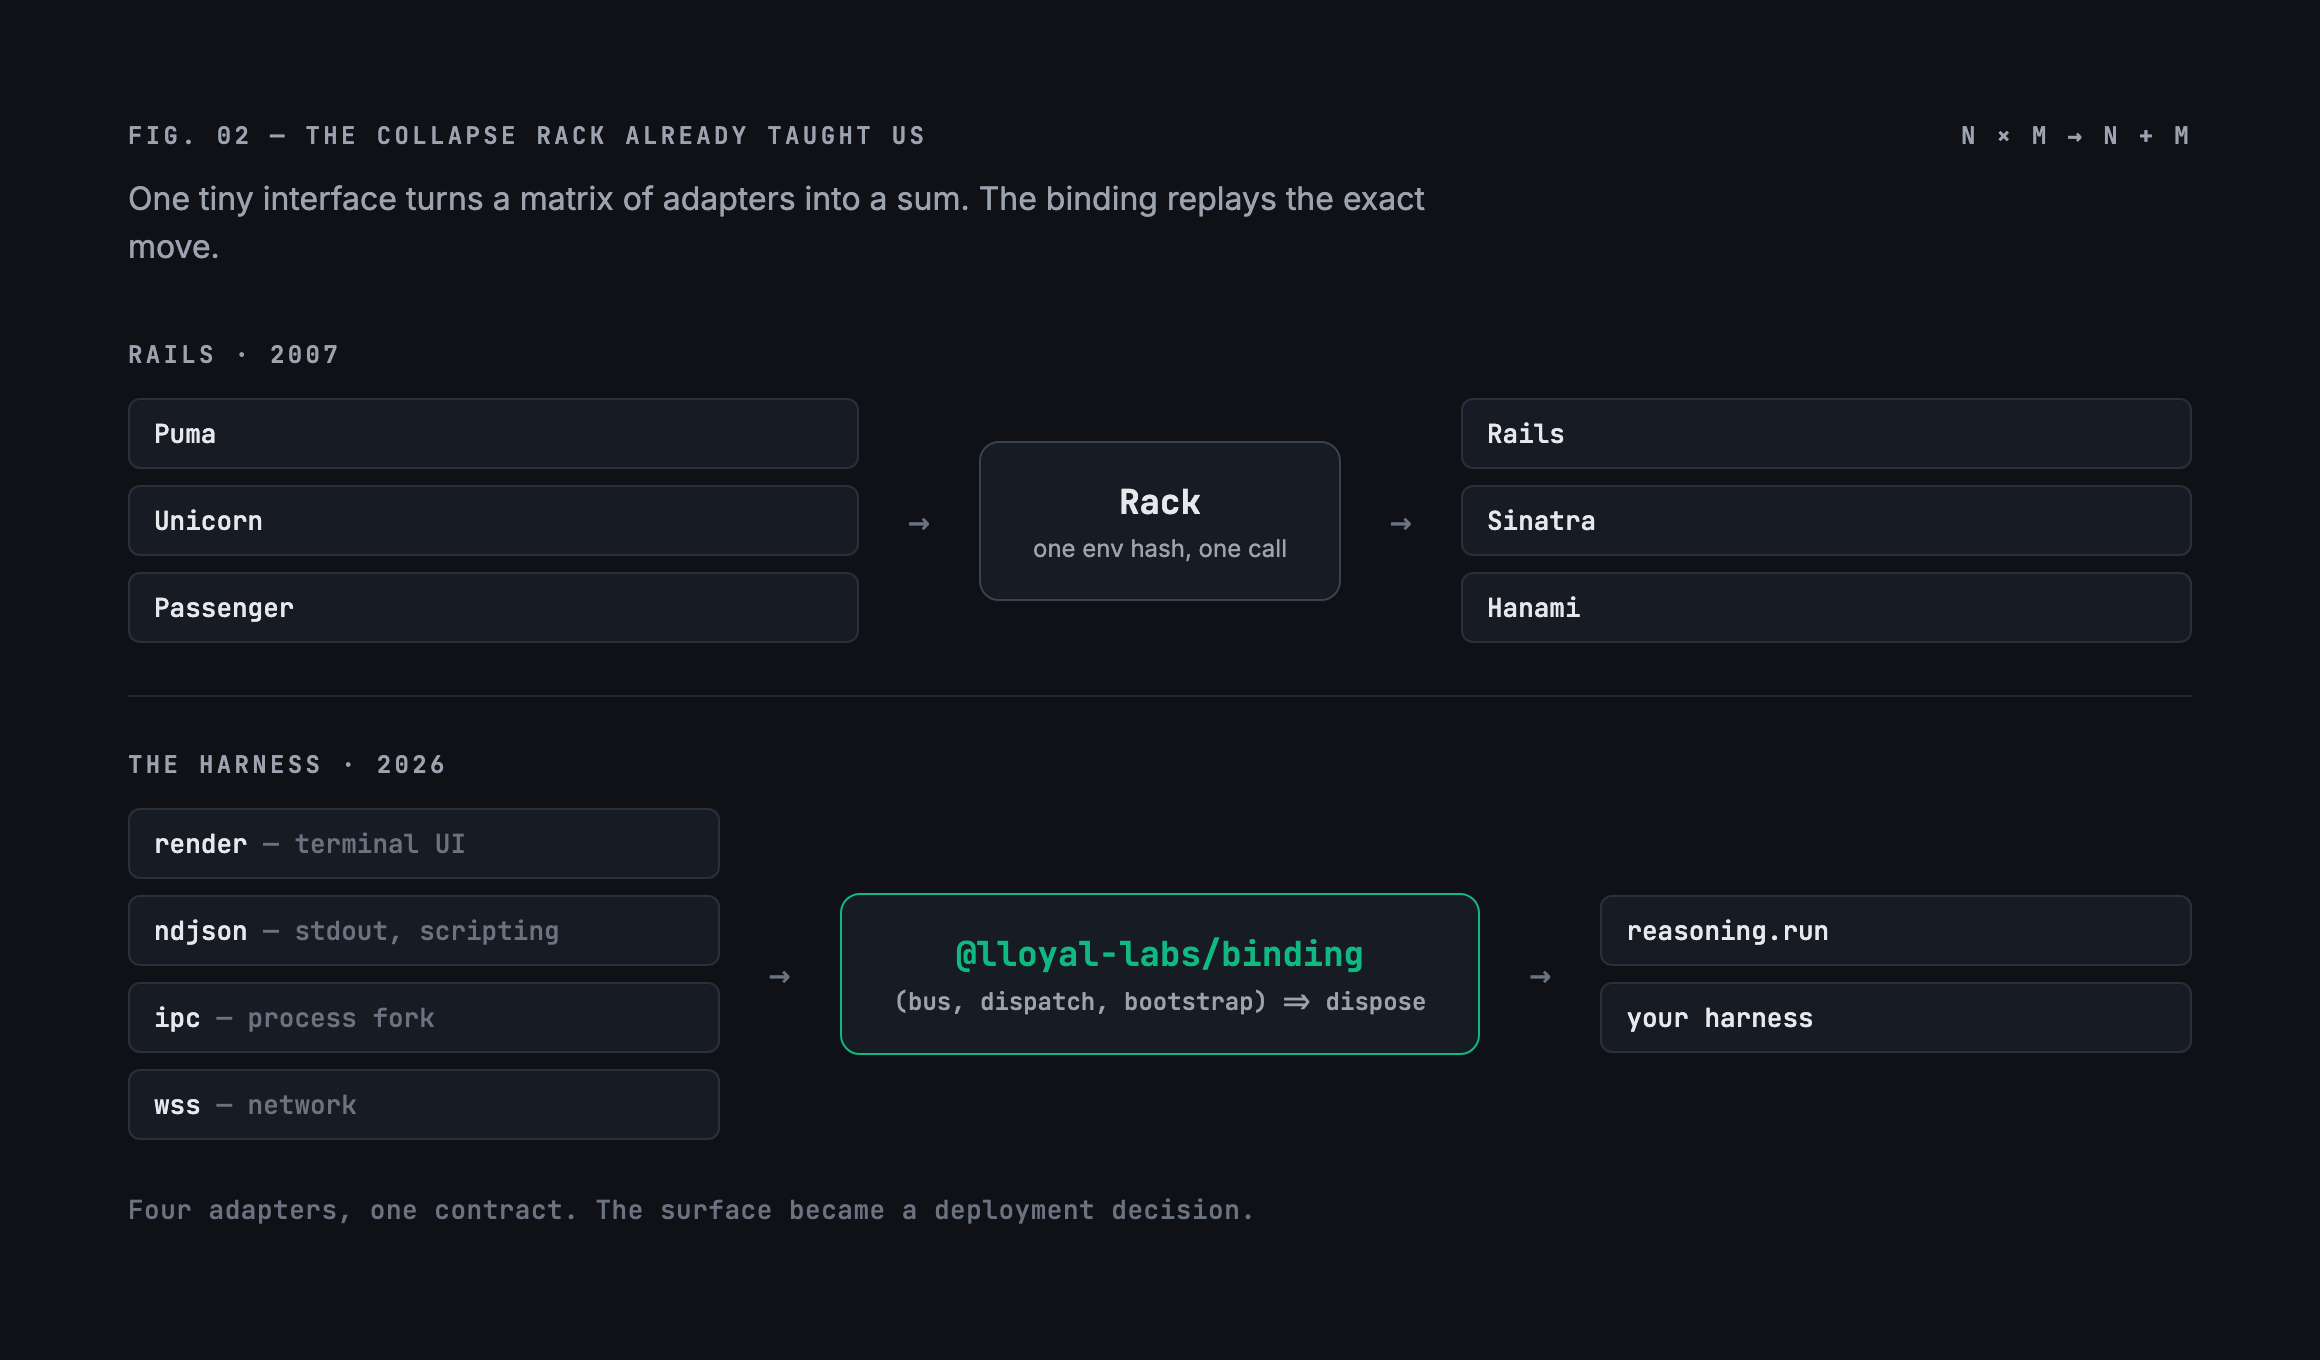The image size is (2320, 1360).
Task: Click the "(bus, dispatch, bootstrap) ⇒ dispose" signature
Action: pyautogui.click(x=1160, y=1002)
